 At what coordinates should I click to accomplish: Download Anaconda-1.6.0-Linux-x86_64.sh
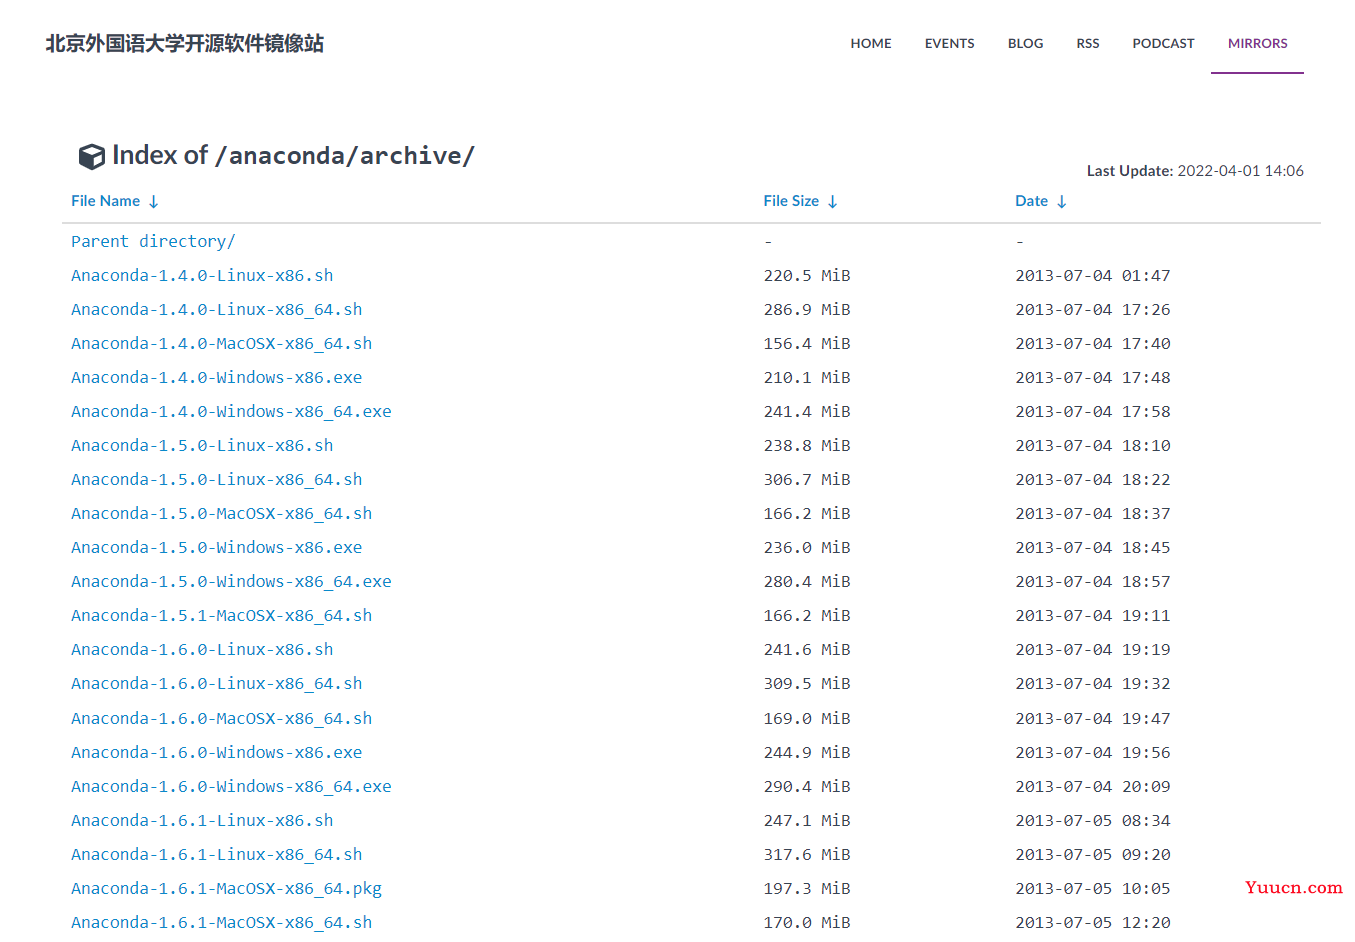pos(217,683)
